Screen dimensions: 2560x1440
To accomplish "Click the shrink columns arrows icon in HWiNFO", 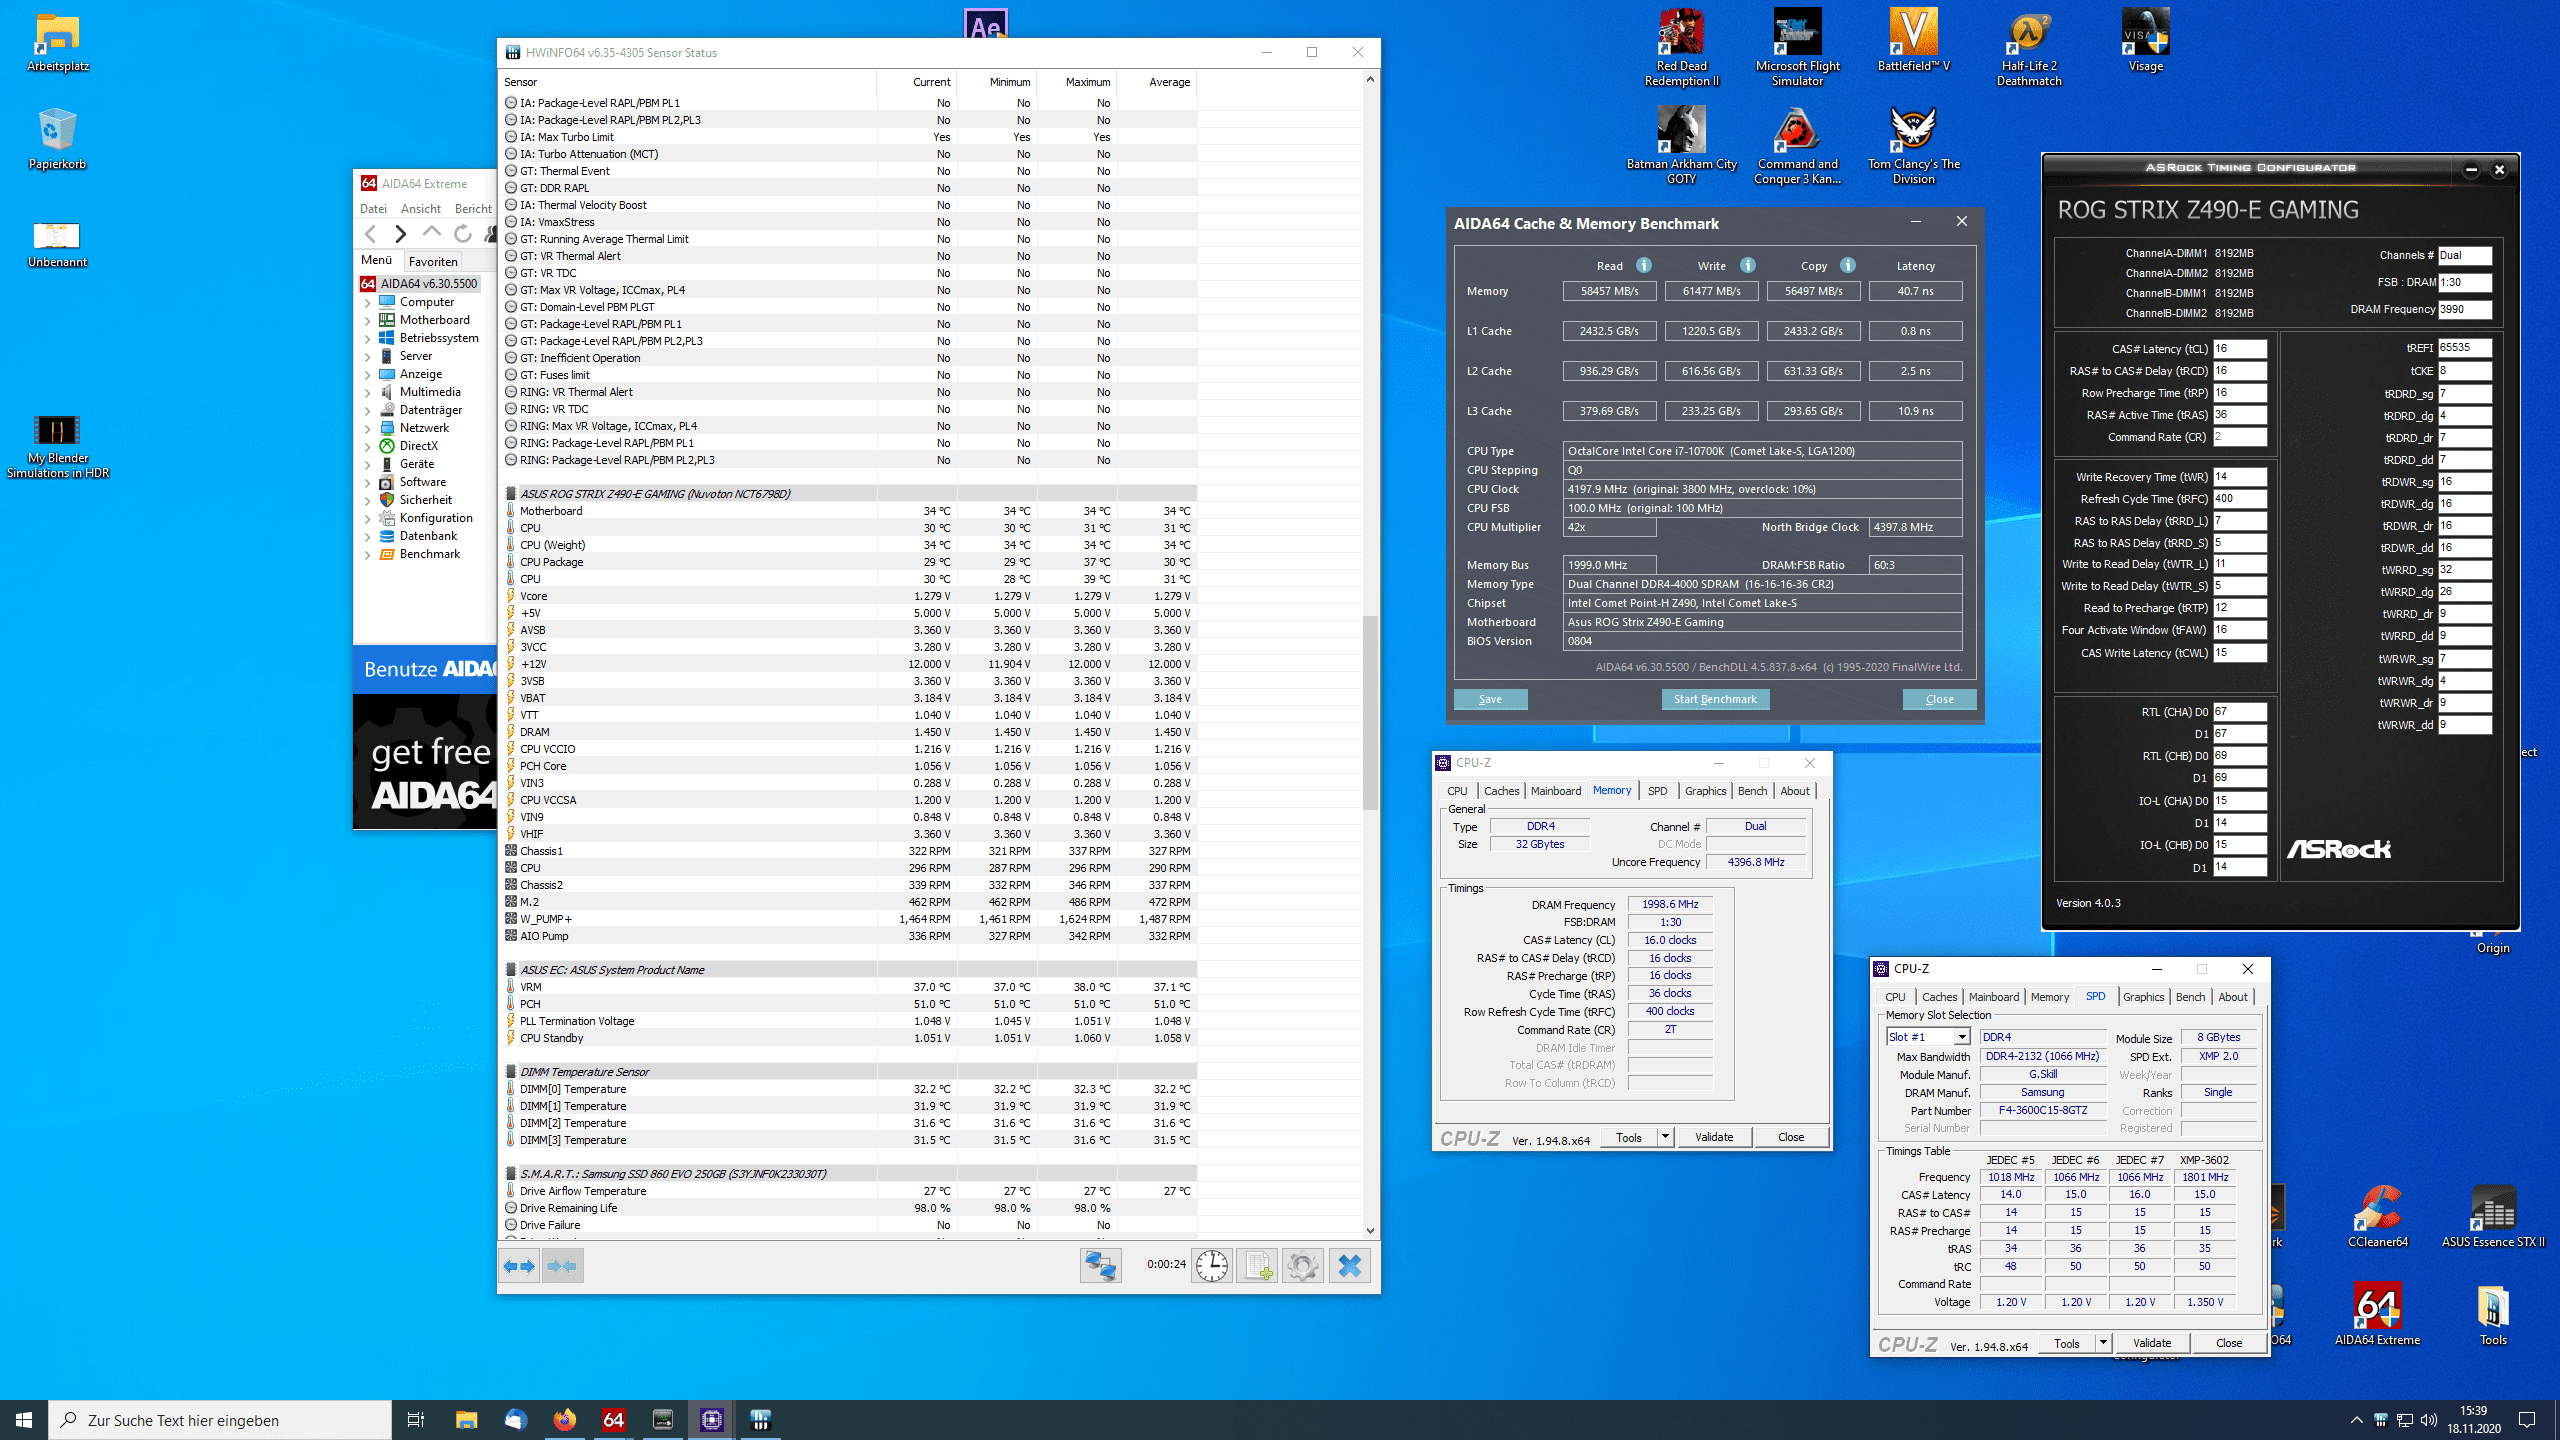I will (x=562, y=1266).
